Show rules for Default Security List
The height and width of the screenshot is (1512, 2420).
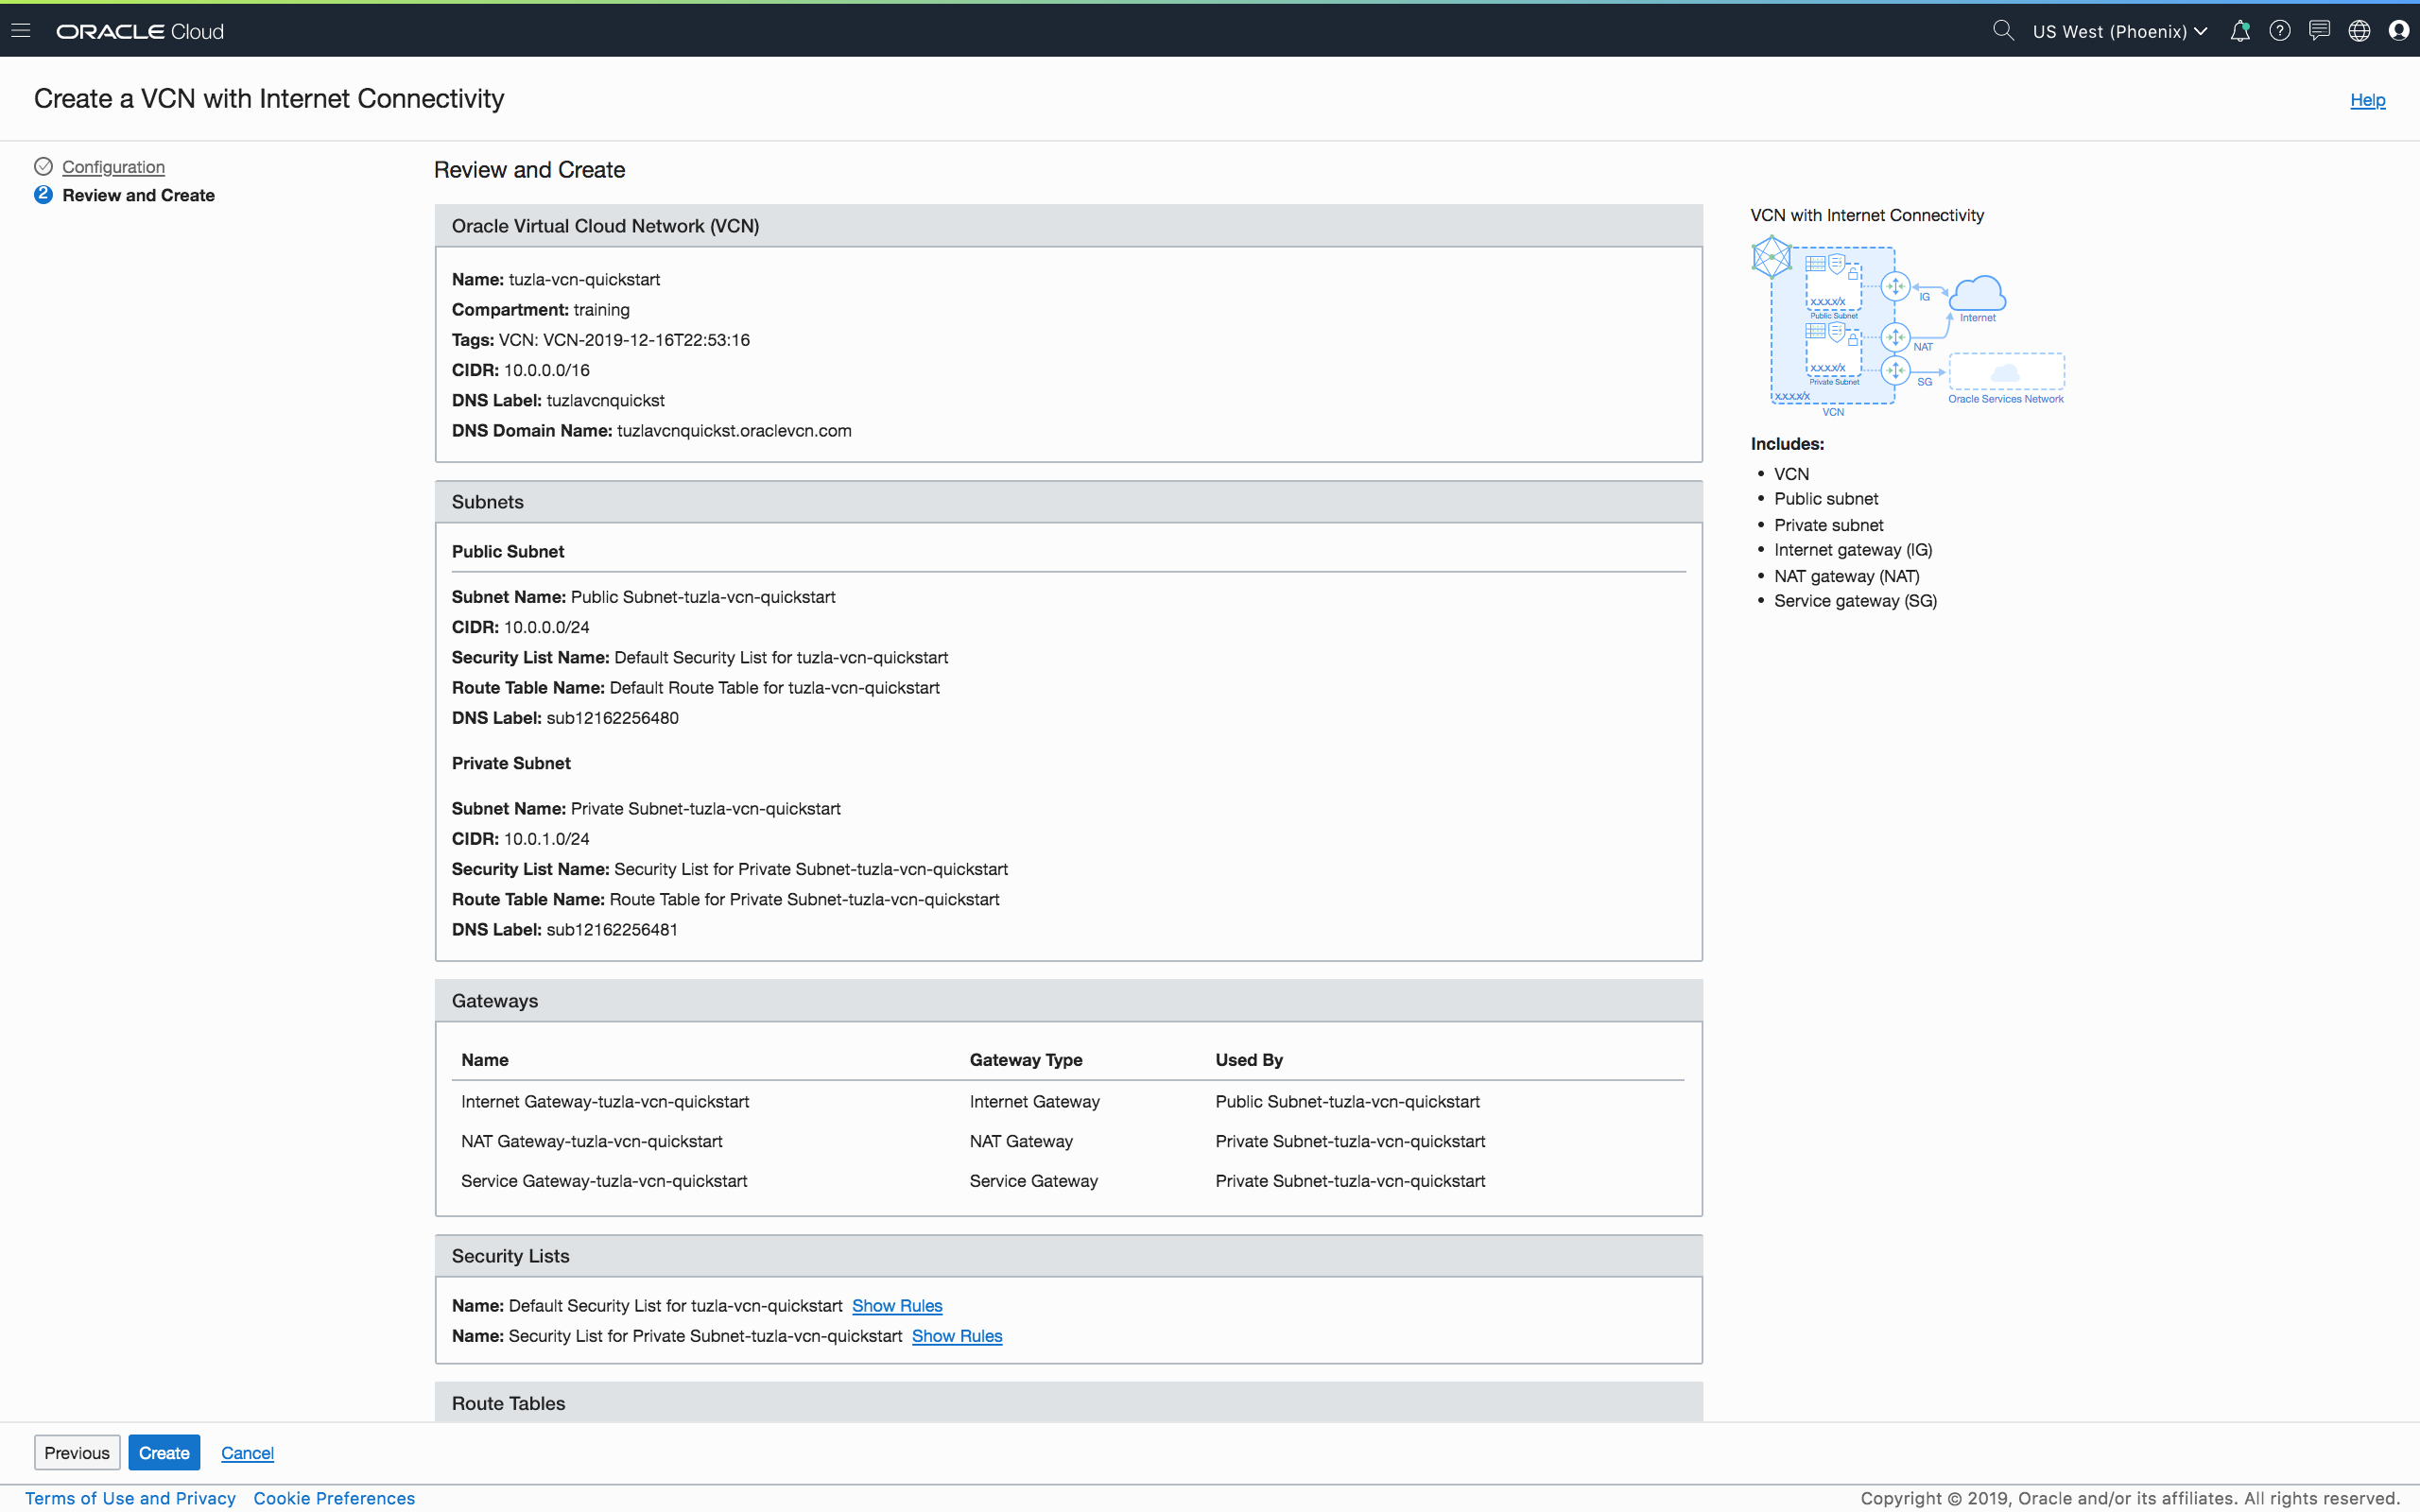tap(896, 1305)
